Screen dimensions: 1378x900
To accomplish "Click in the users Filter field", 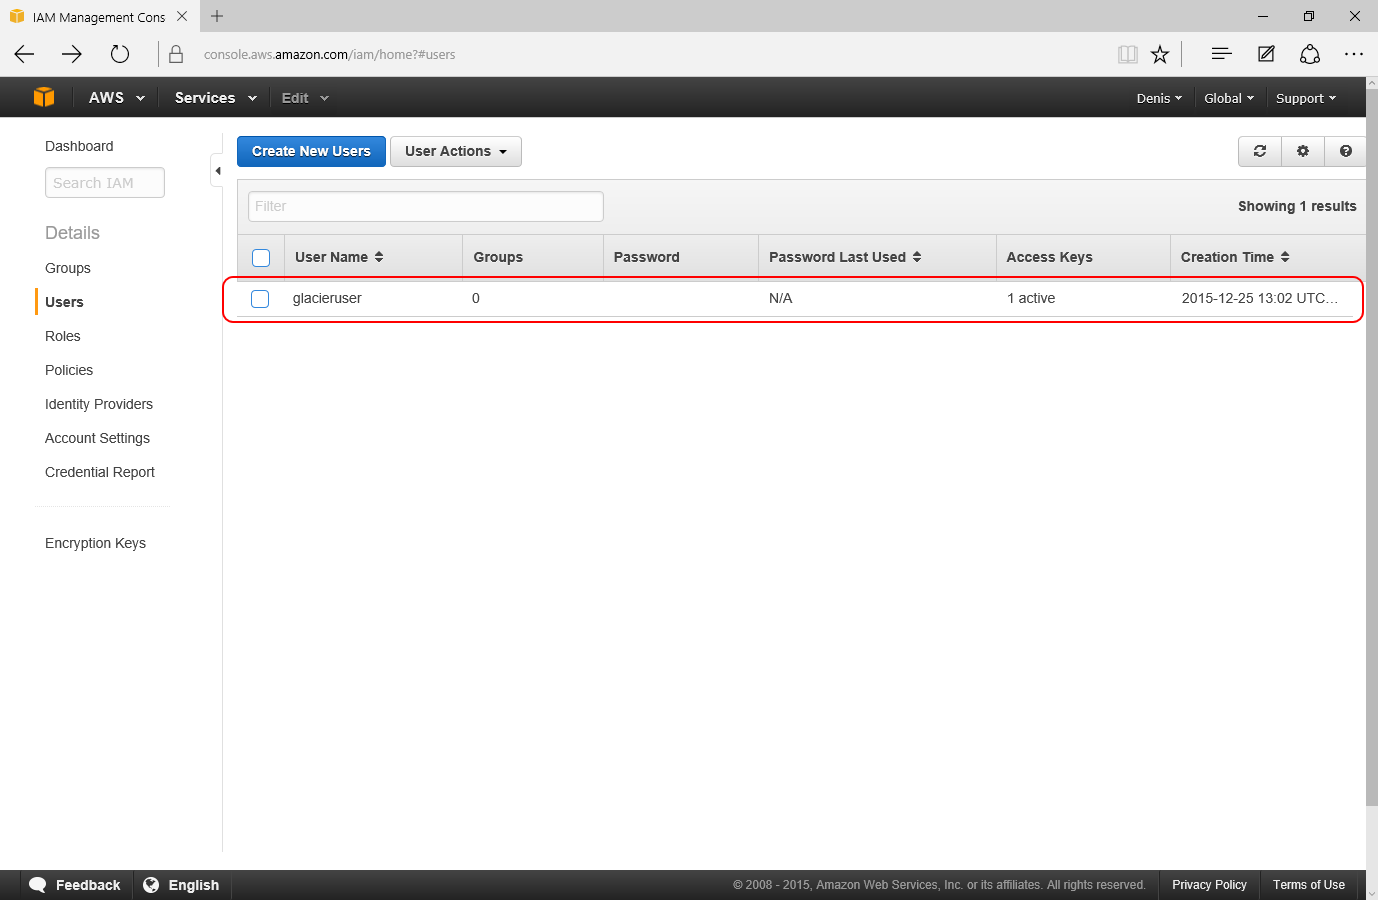I will click(426, 206).
